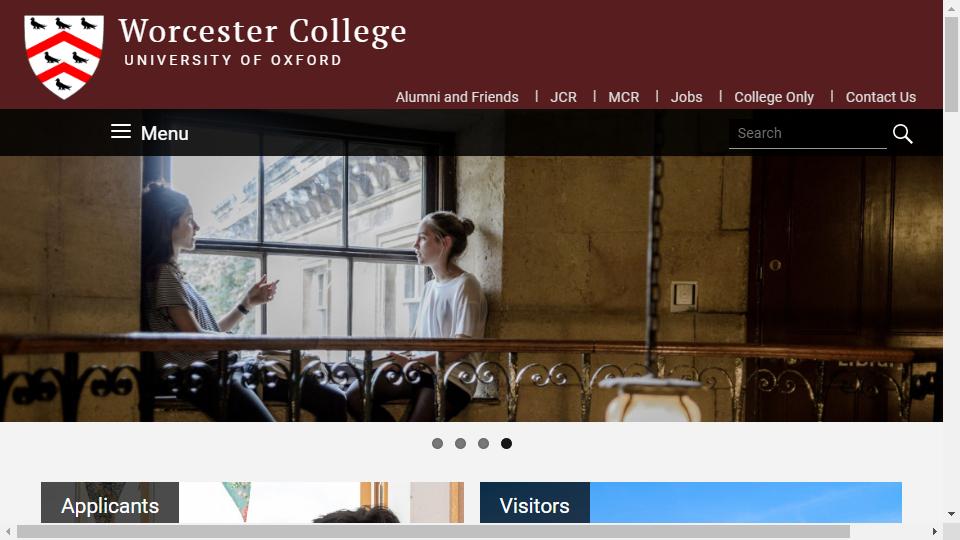This screenshot has height=540, width=960.
Task: Open the hamburger Menu icon
Action: click(121, 132)
